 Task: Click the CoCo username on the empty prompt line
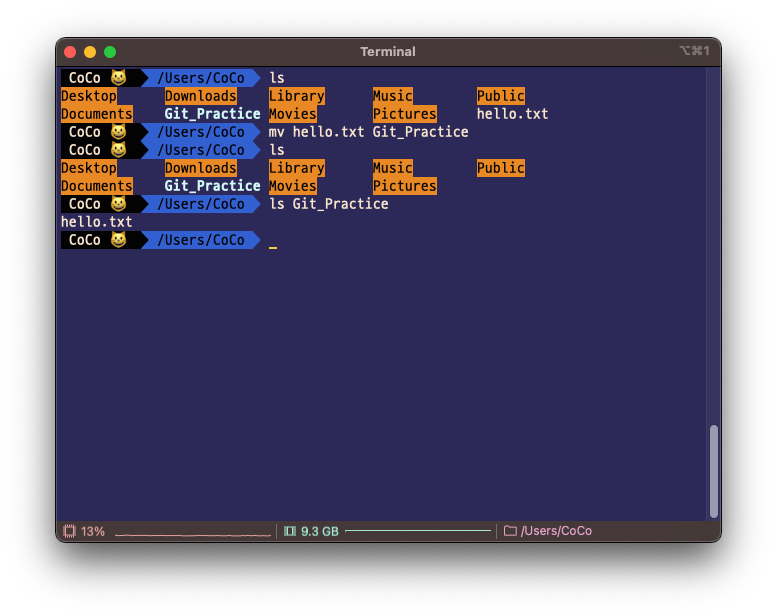tap(85, 240)
